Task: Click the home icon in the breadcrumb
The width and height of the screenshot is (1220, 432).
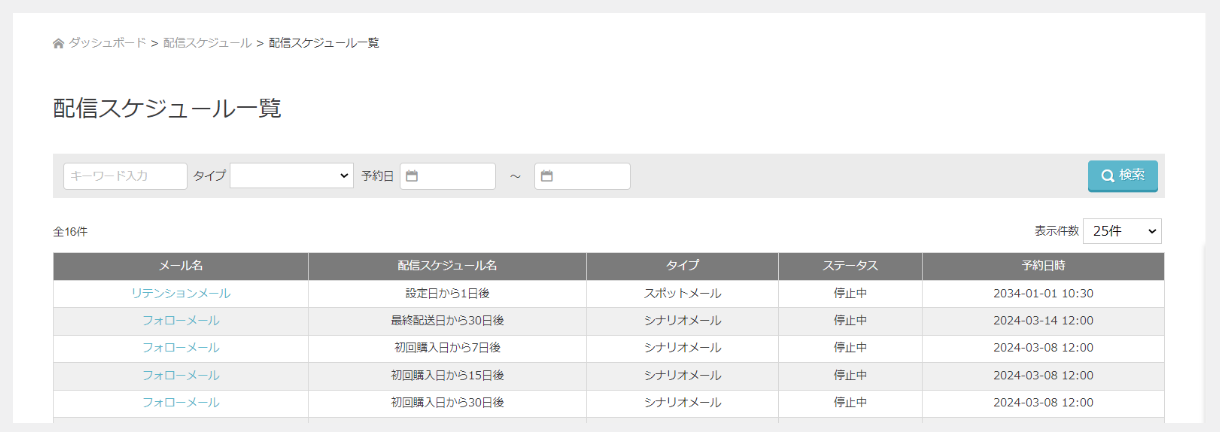Action: (58, 43)
